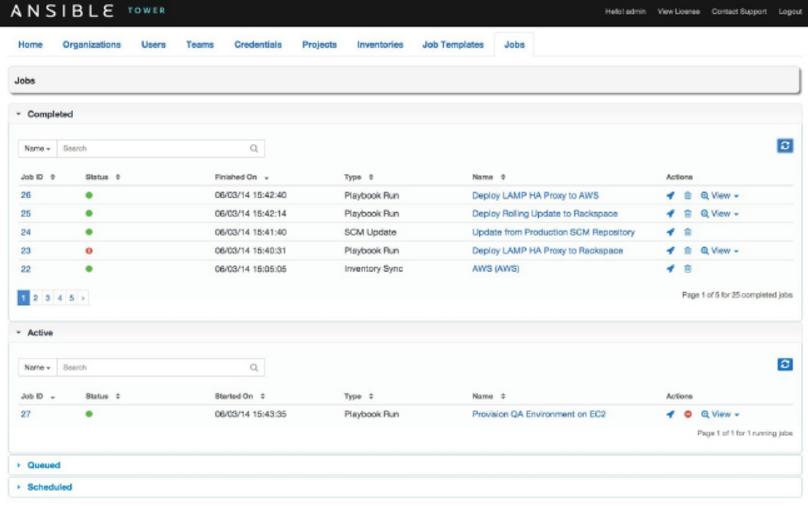Relaunch failed job 23 rocket icon
Image resolution: width=808 pixels, height=506 pixels.
670,250
